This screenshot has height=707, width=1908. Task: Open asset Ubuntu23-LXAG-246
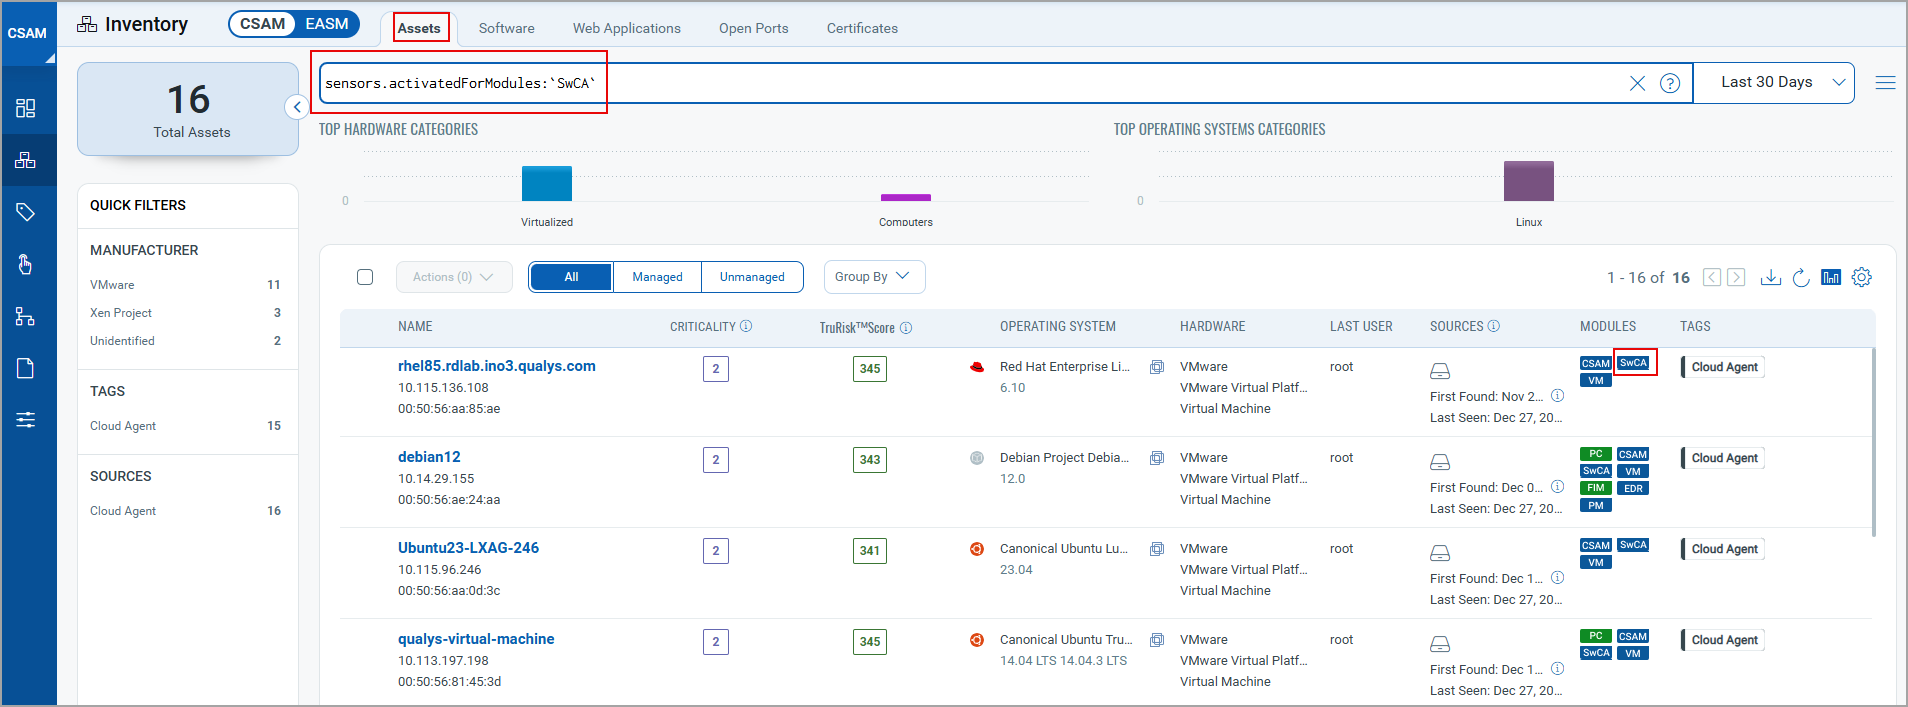tap(468, 548)
